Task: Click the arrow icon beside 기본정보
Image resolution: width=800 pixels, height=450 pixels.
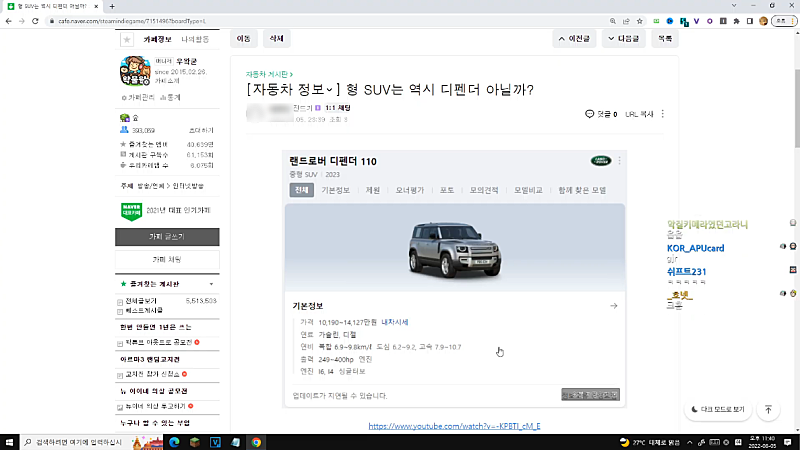Action: tap(614, 306)
